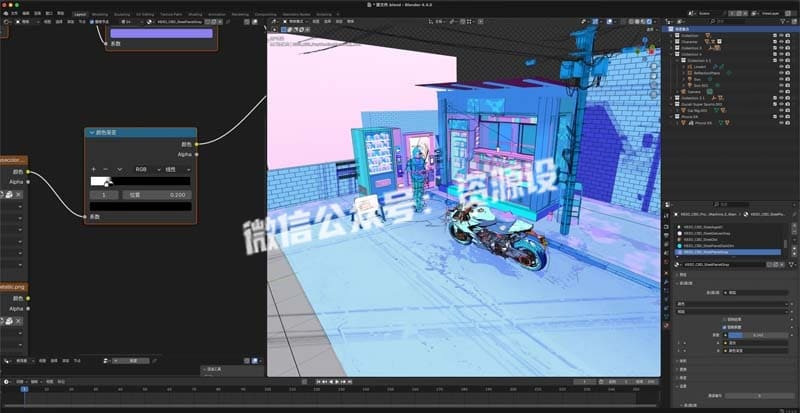Screen dimensions: 800x413
Task: Open the 线性 interpolation dropdown on color ramp
Action: [177, 169]
